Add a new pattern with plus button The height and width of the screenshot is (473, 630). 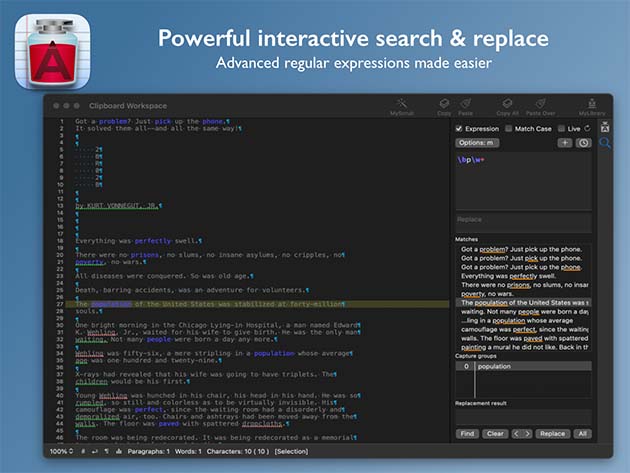click(x=564, y=143)
